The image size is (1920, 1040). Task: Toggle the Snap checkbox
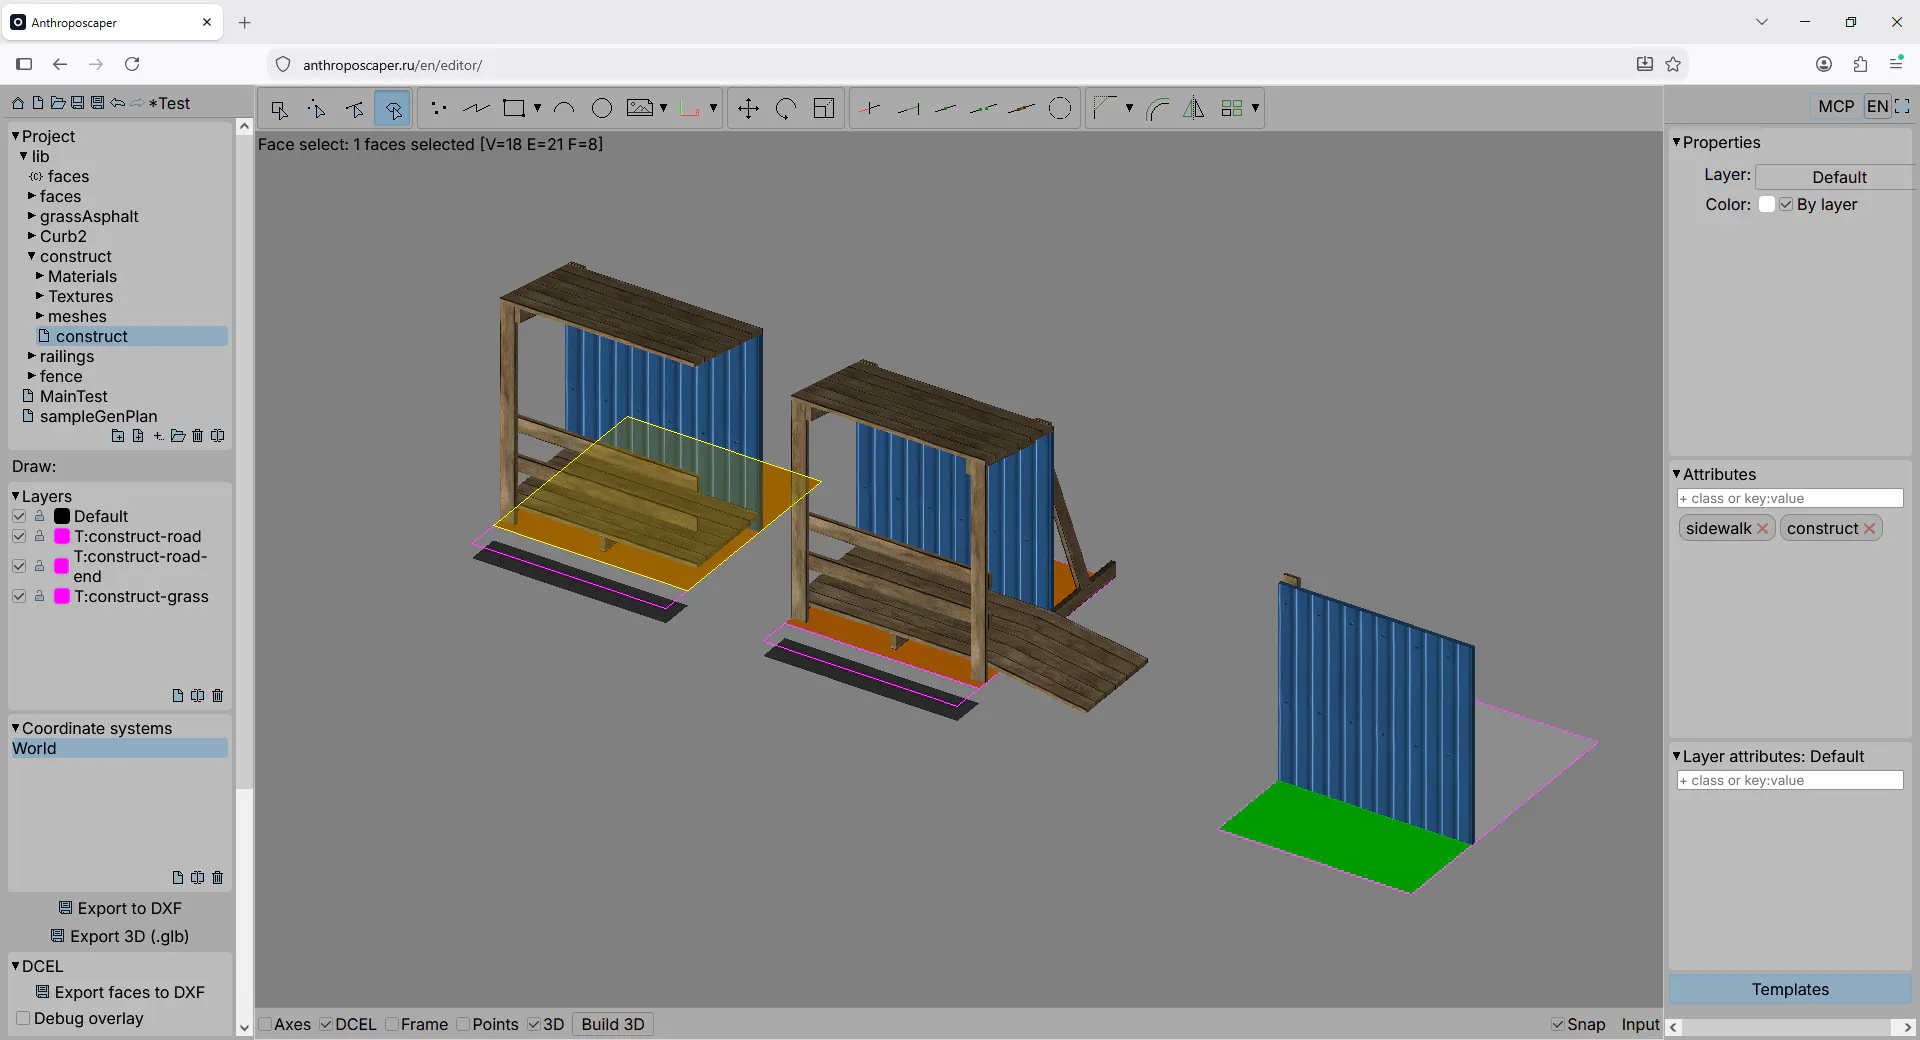pos(1558,1024)
